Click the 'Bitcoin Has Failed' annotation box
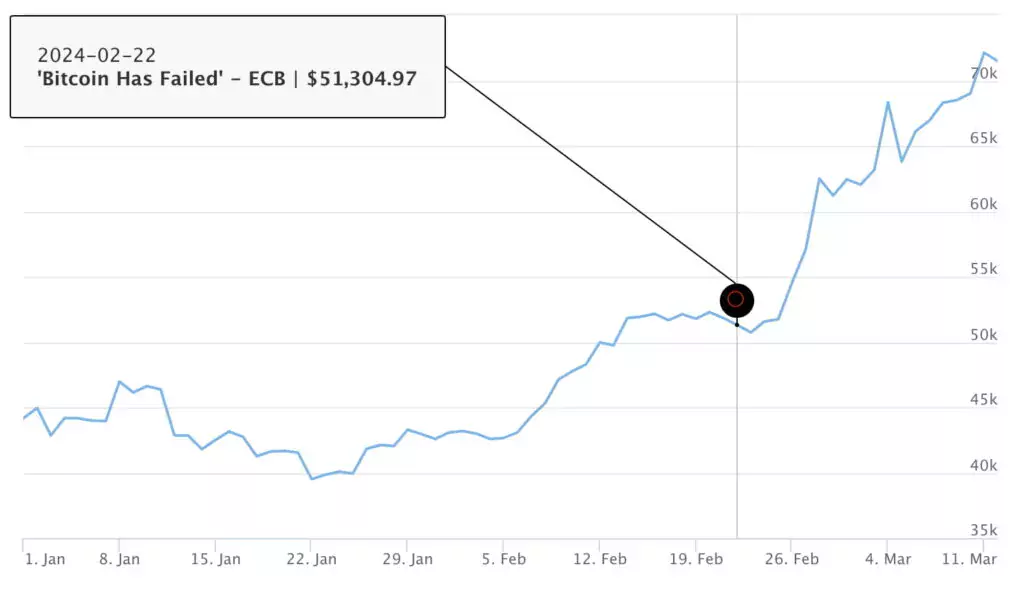The height and width of the screenshot is (589, 1024). 228,67
